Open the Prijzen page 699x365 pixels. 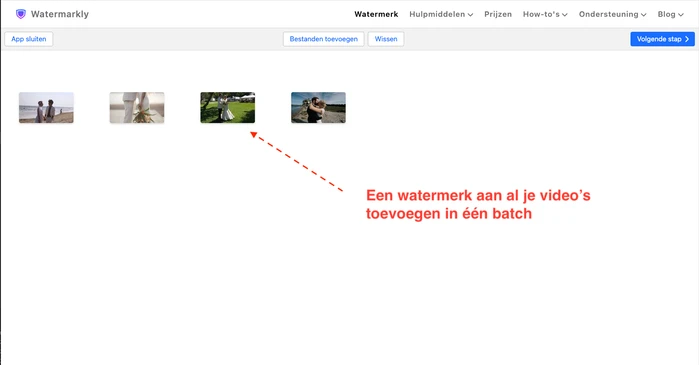pos(498,14)
